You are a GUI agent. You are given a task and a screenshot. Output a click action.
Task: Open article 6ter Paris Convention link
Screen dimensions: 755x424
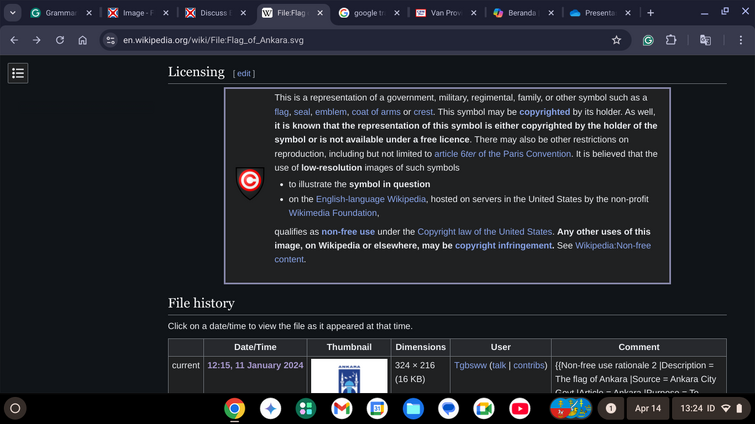tap(503, 154)
